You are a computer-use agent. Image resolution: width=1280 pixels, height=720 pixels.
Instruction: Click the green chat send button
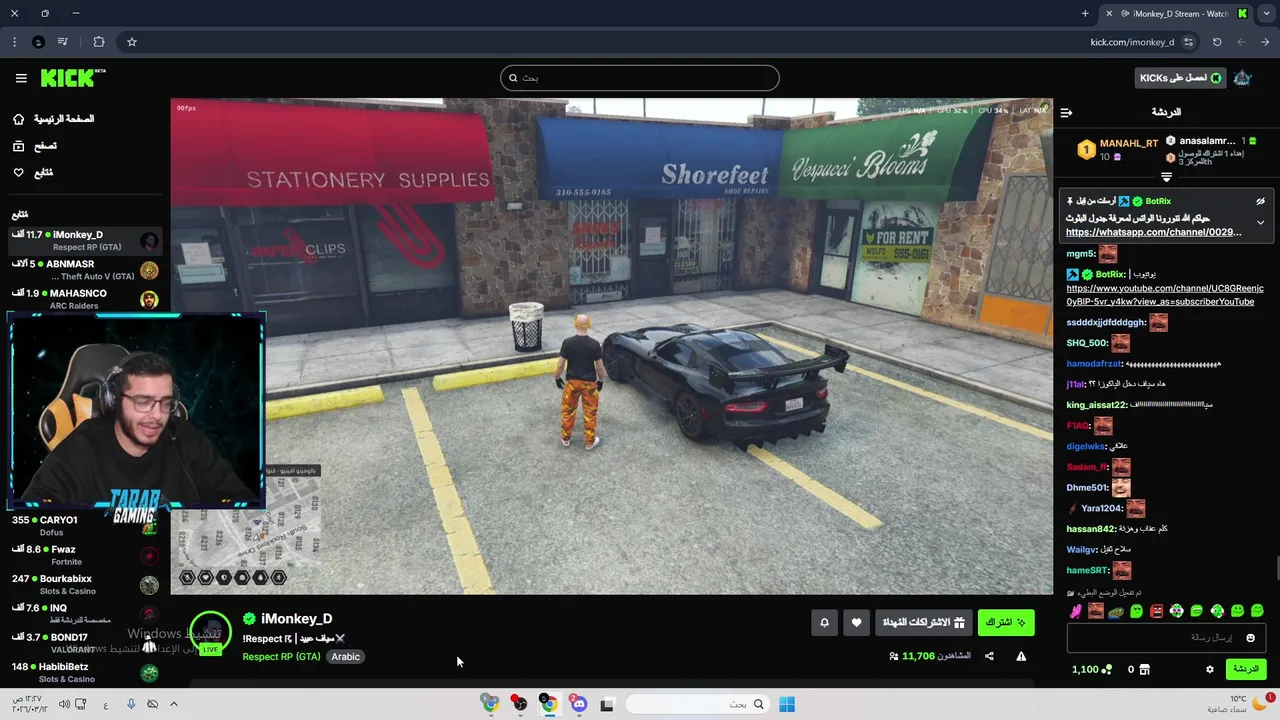[1246, 669]
